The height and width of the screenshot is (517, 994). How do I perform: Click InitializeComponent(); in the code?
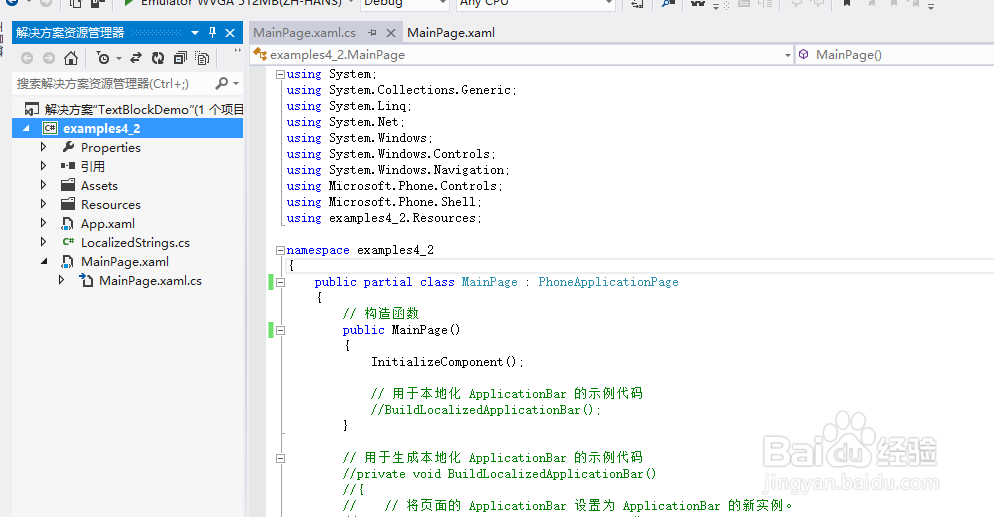point(448,362)
